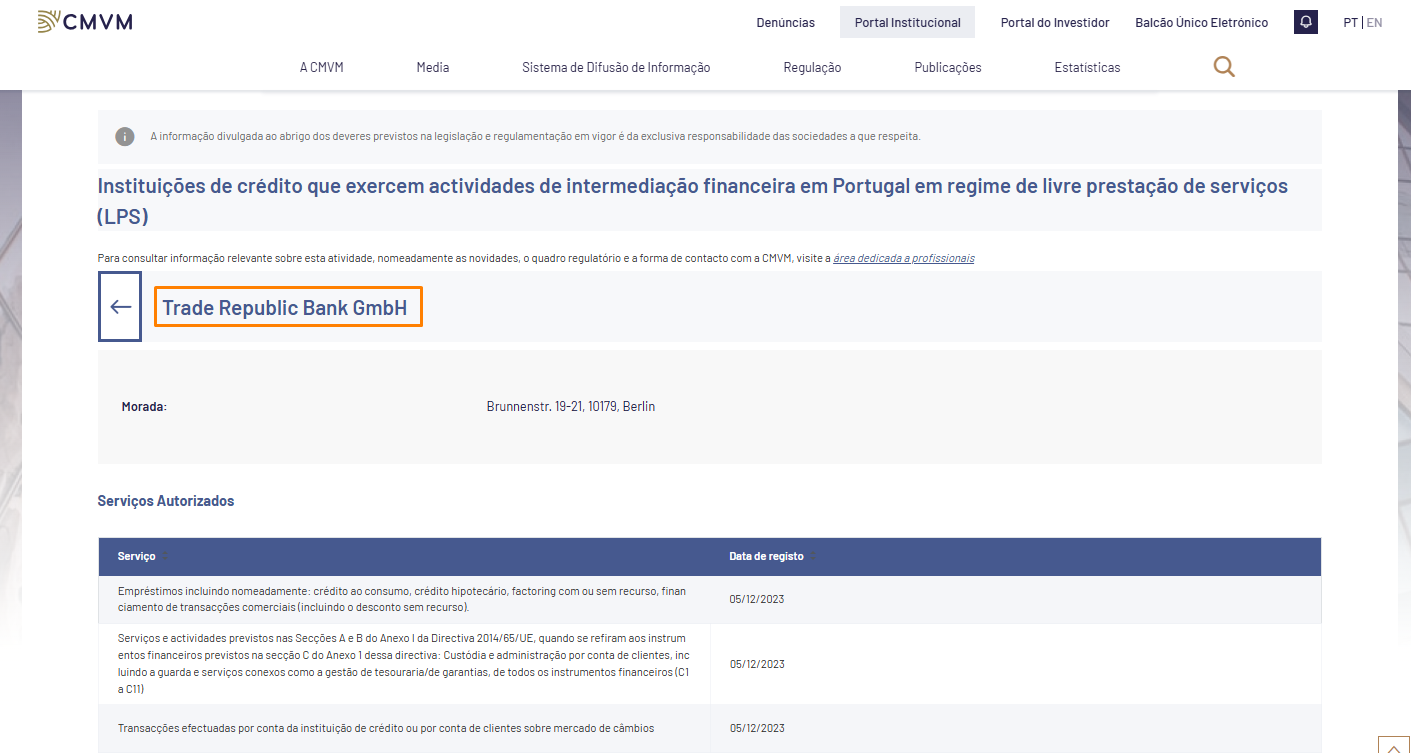
Task: Select the Empréstimos service row text
Action: tap(402, 599)
